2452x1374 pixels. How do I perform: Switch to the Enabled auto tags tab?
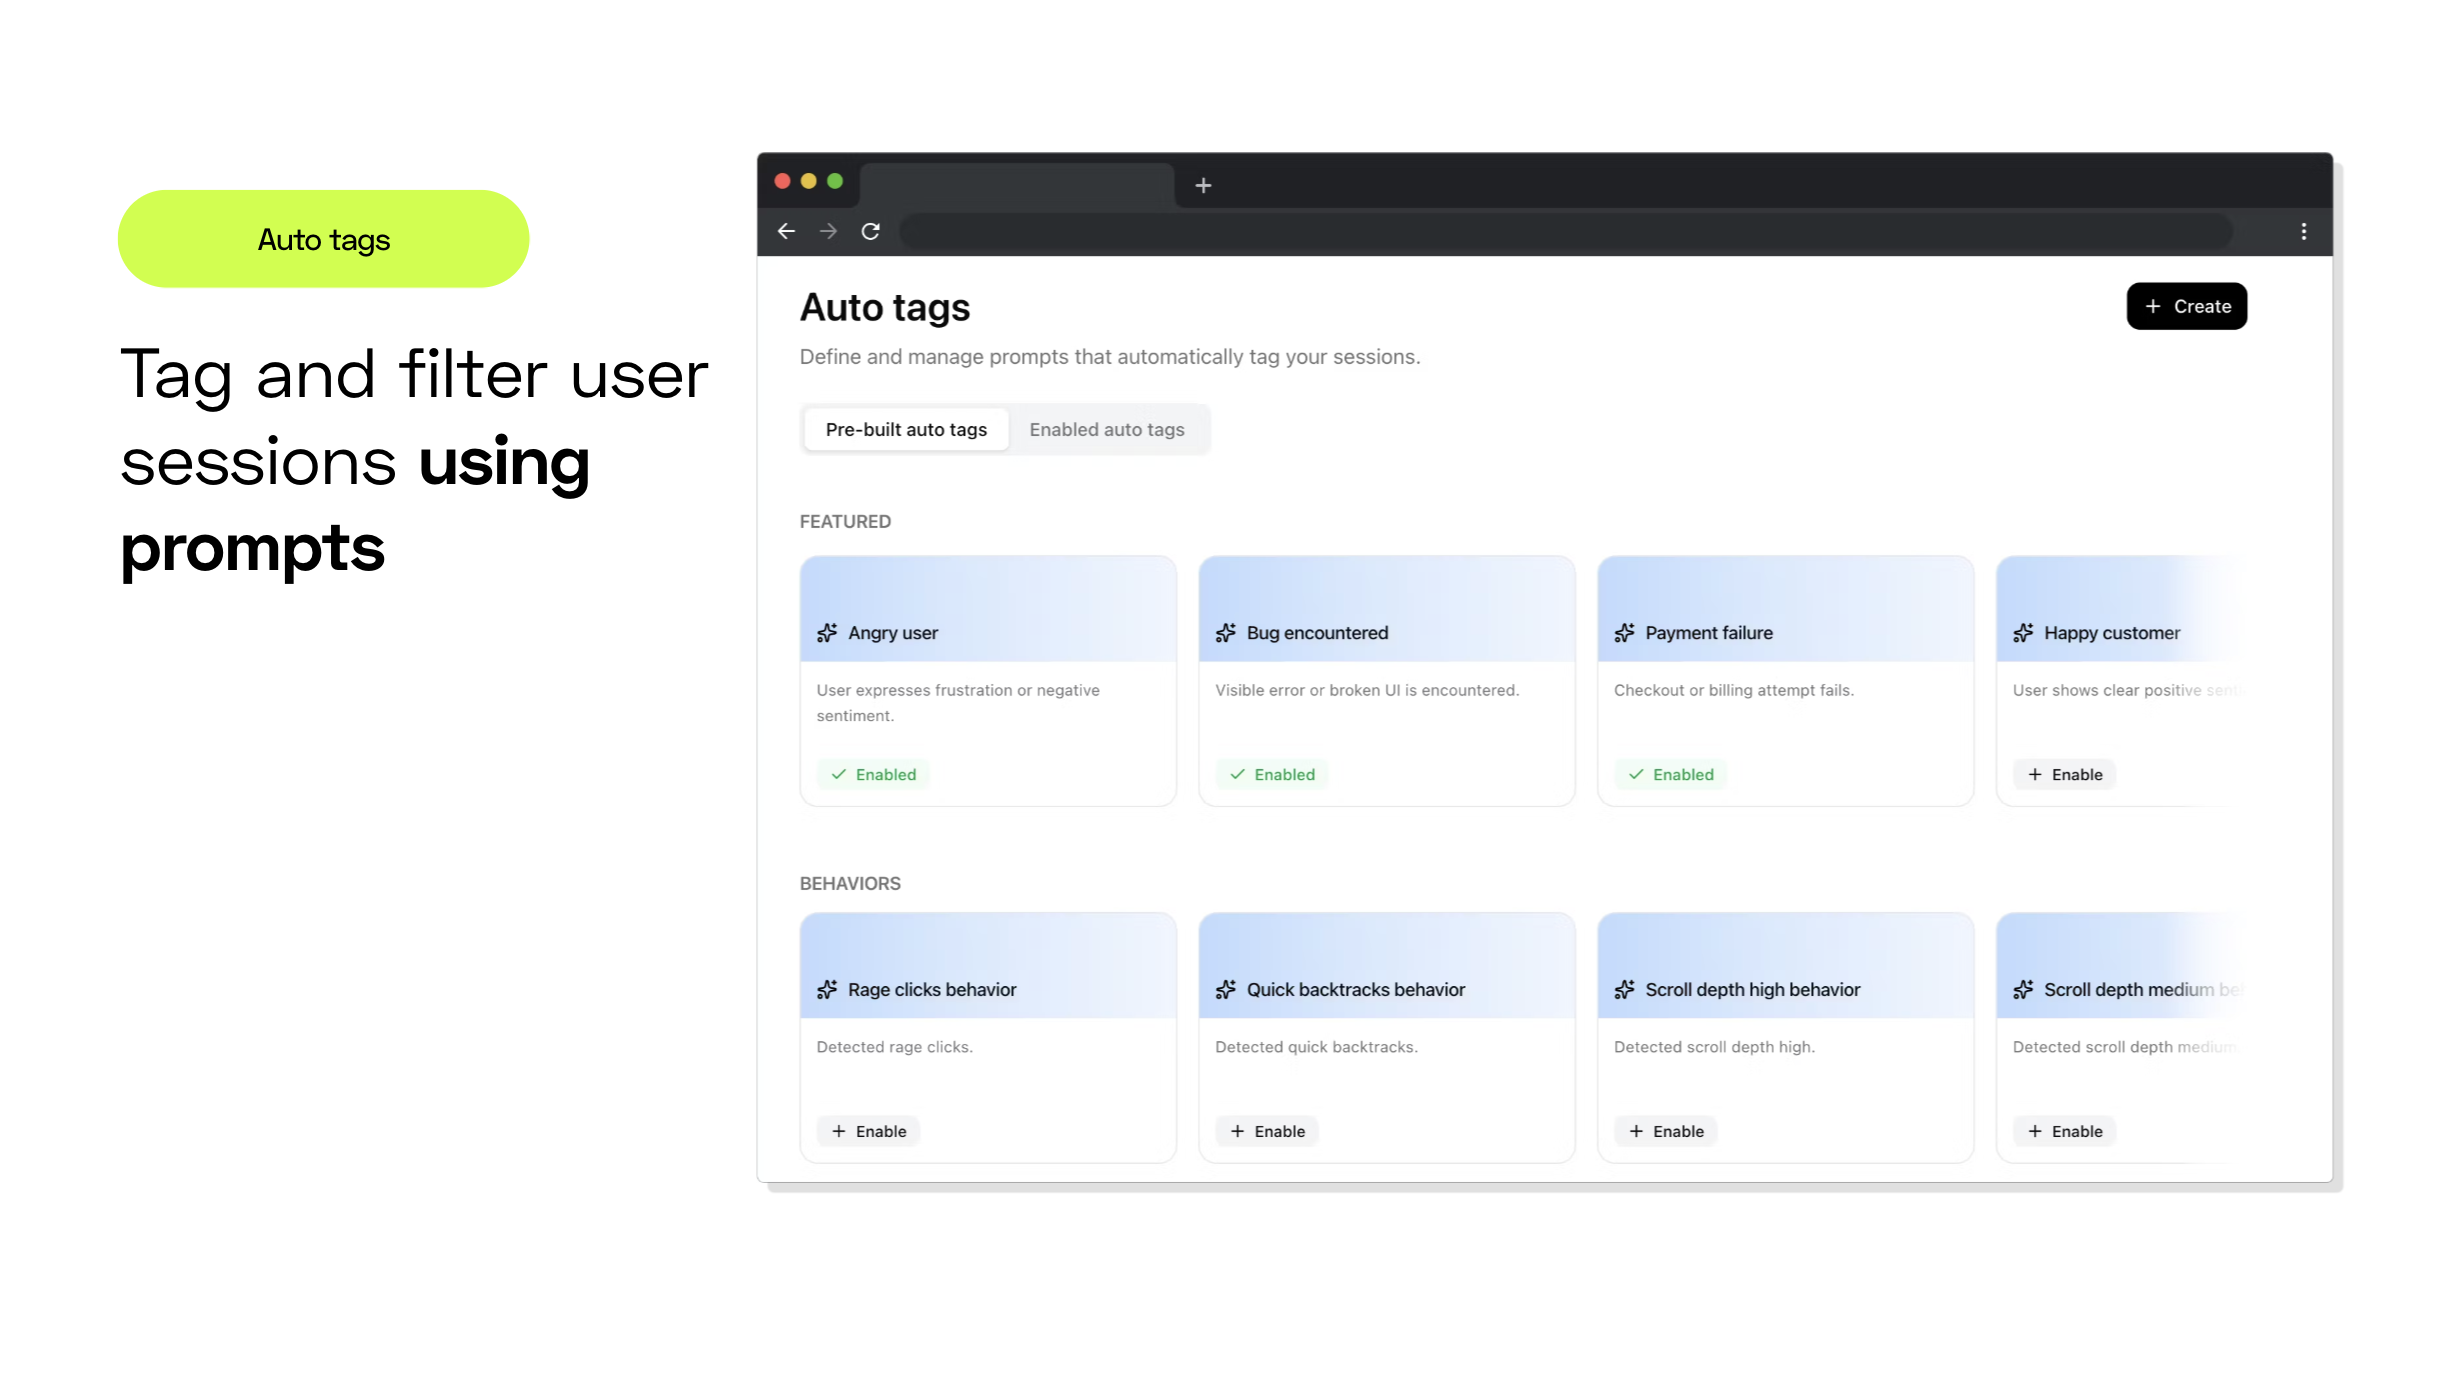coord(1107,429)
